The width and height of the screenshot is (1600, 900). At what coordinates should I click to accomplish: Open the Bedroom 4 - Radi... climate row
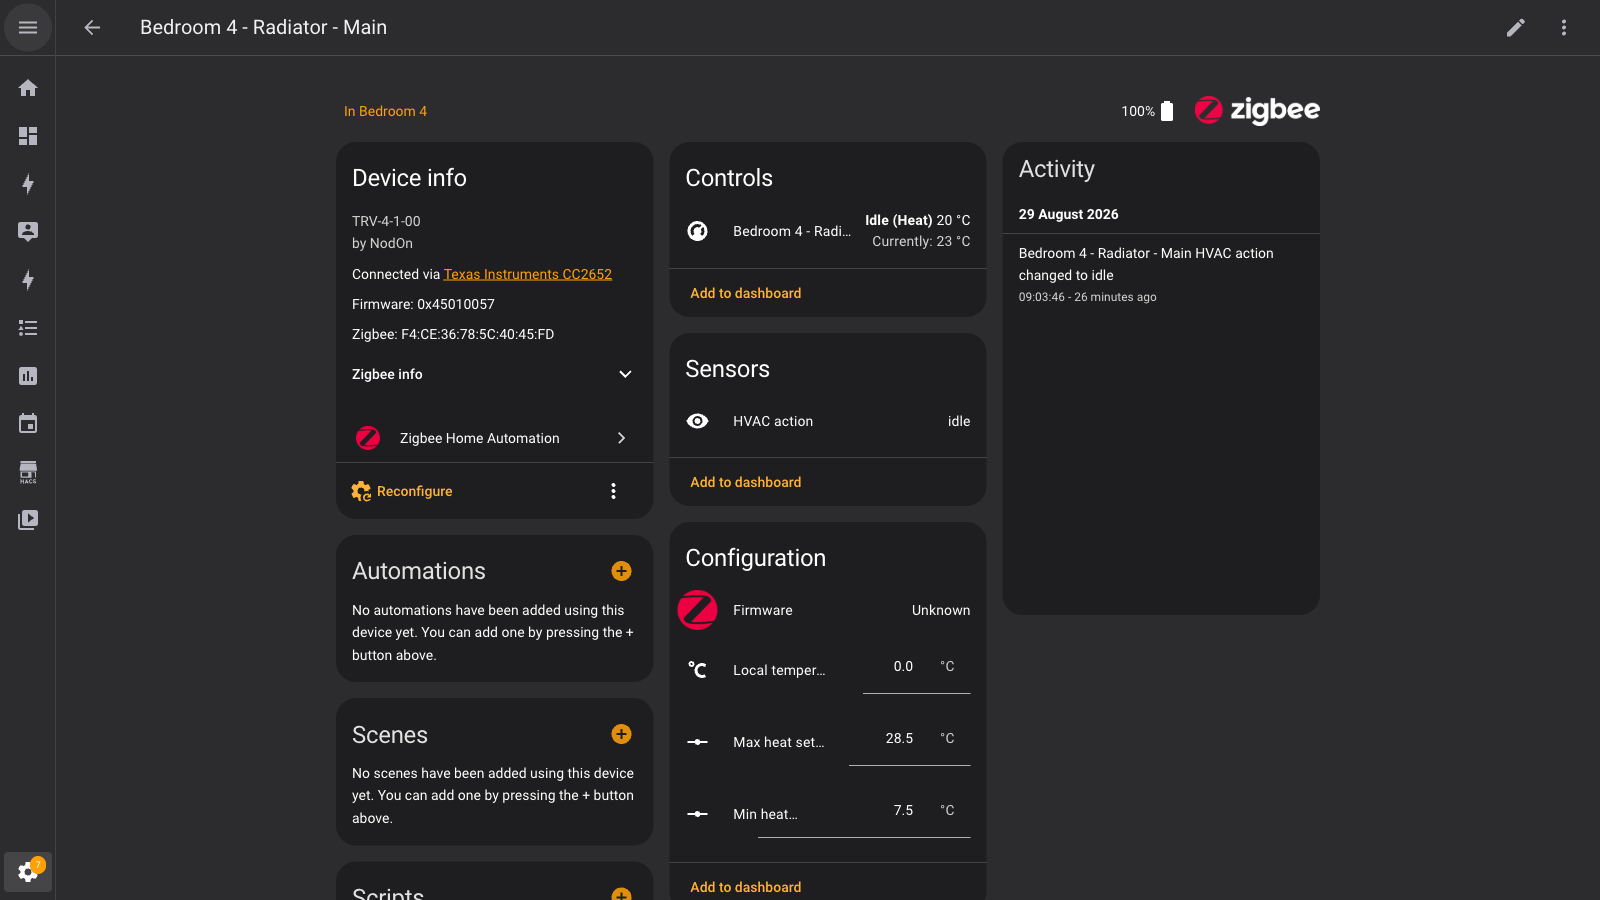tap(828, 231)
